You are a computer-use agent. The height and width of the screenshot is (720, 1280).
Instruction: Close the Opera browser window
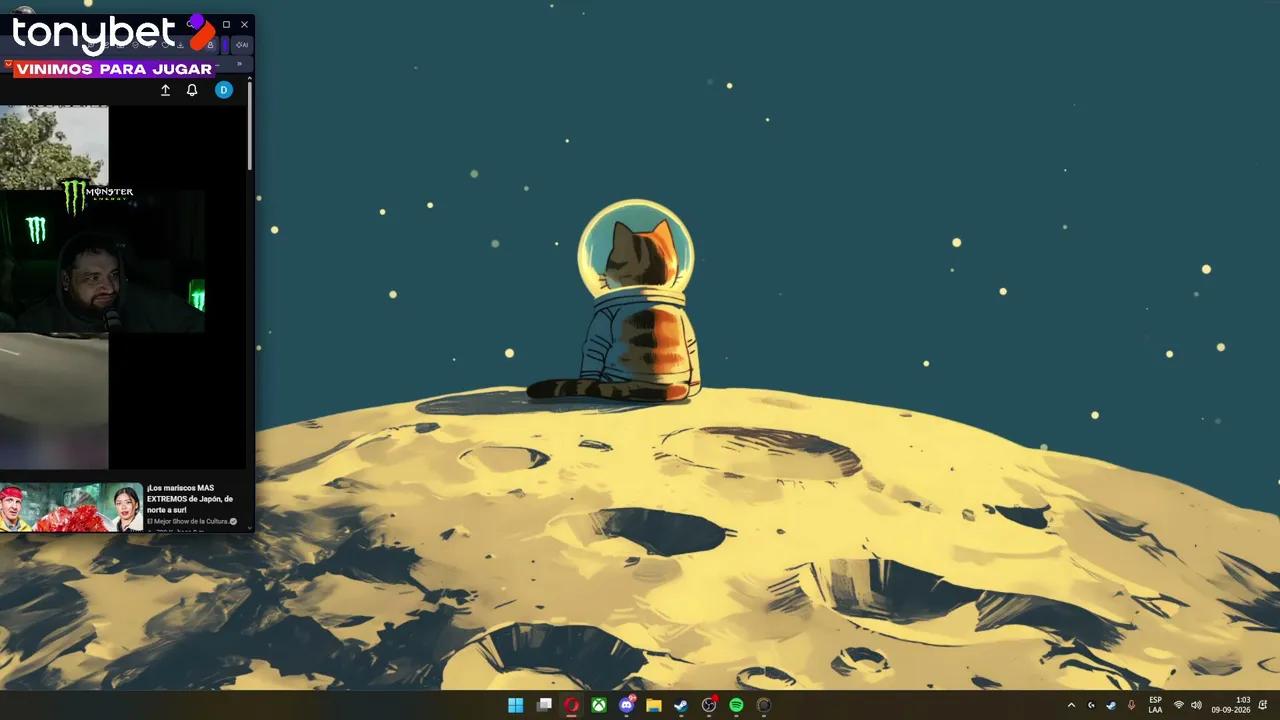pos(244,24)
